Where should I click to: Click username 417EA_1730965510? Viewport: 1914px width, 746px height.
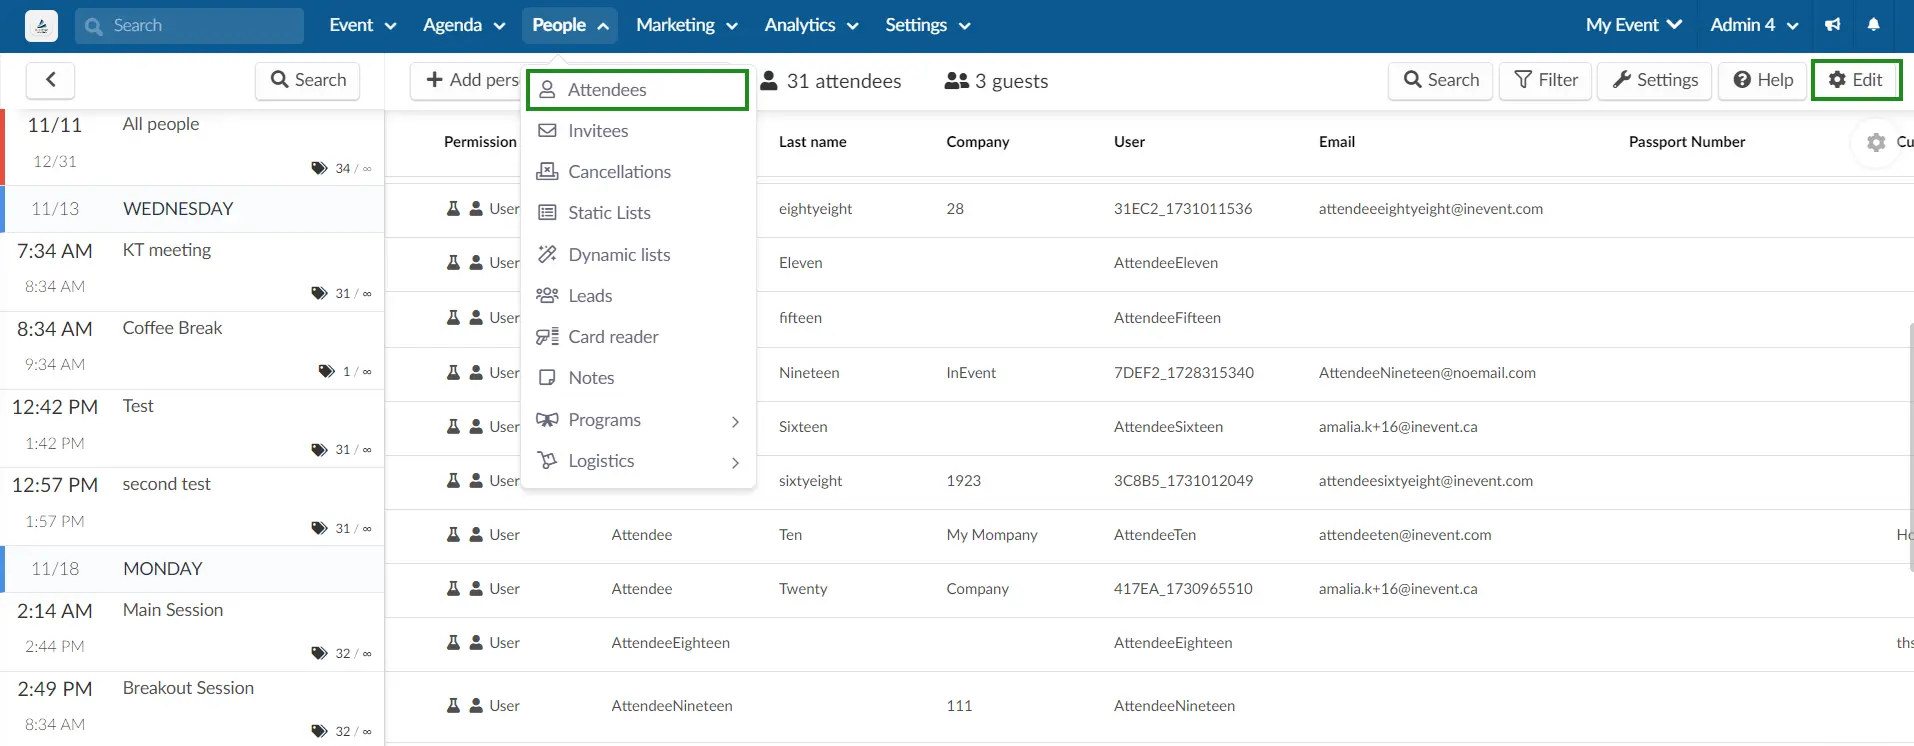1182,589
